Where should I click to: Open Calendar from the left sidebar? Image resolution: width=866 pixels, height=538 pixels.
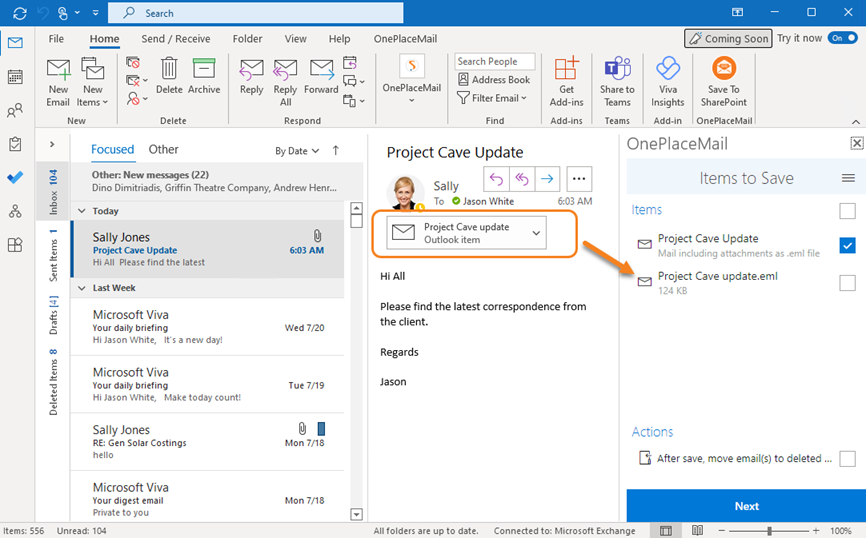click(x=15, y=77)
